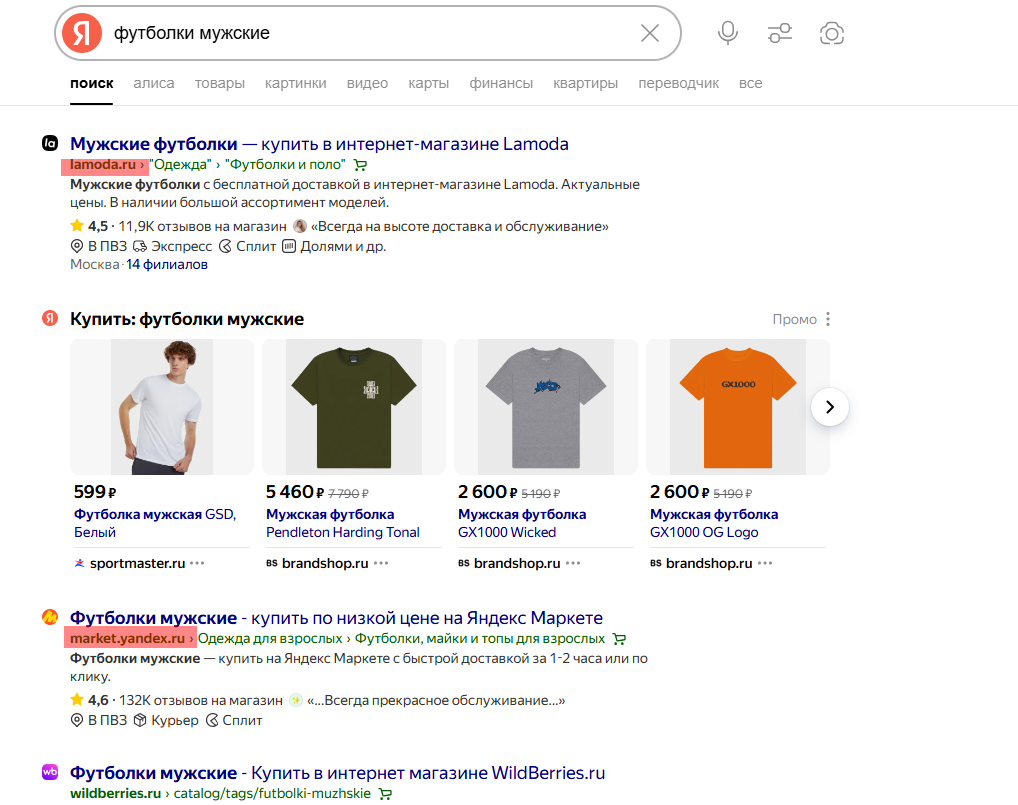Click the star rating 4,5 in Lamoda result
This screenshot has width=1018, height=805.
click(x=89, y=226)
